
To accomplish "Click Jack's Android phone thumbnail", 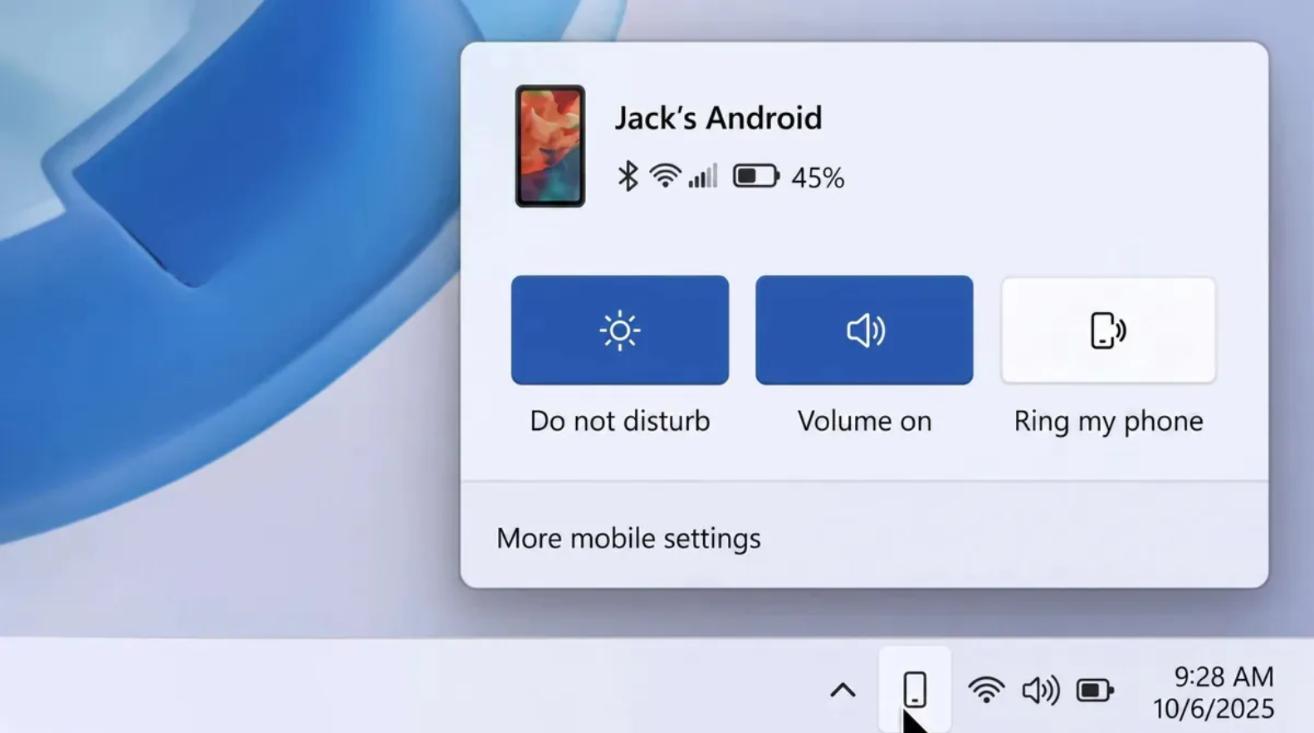I will pos(550,146).
